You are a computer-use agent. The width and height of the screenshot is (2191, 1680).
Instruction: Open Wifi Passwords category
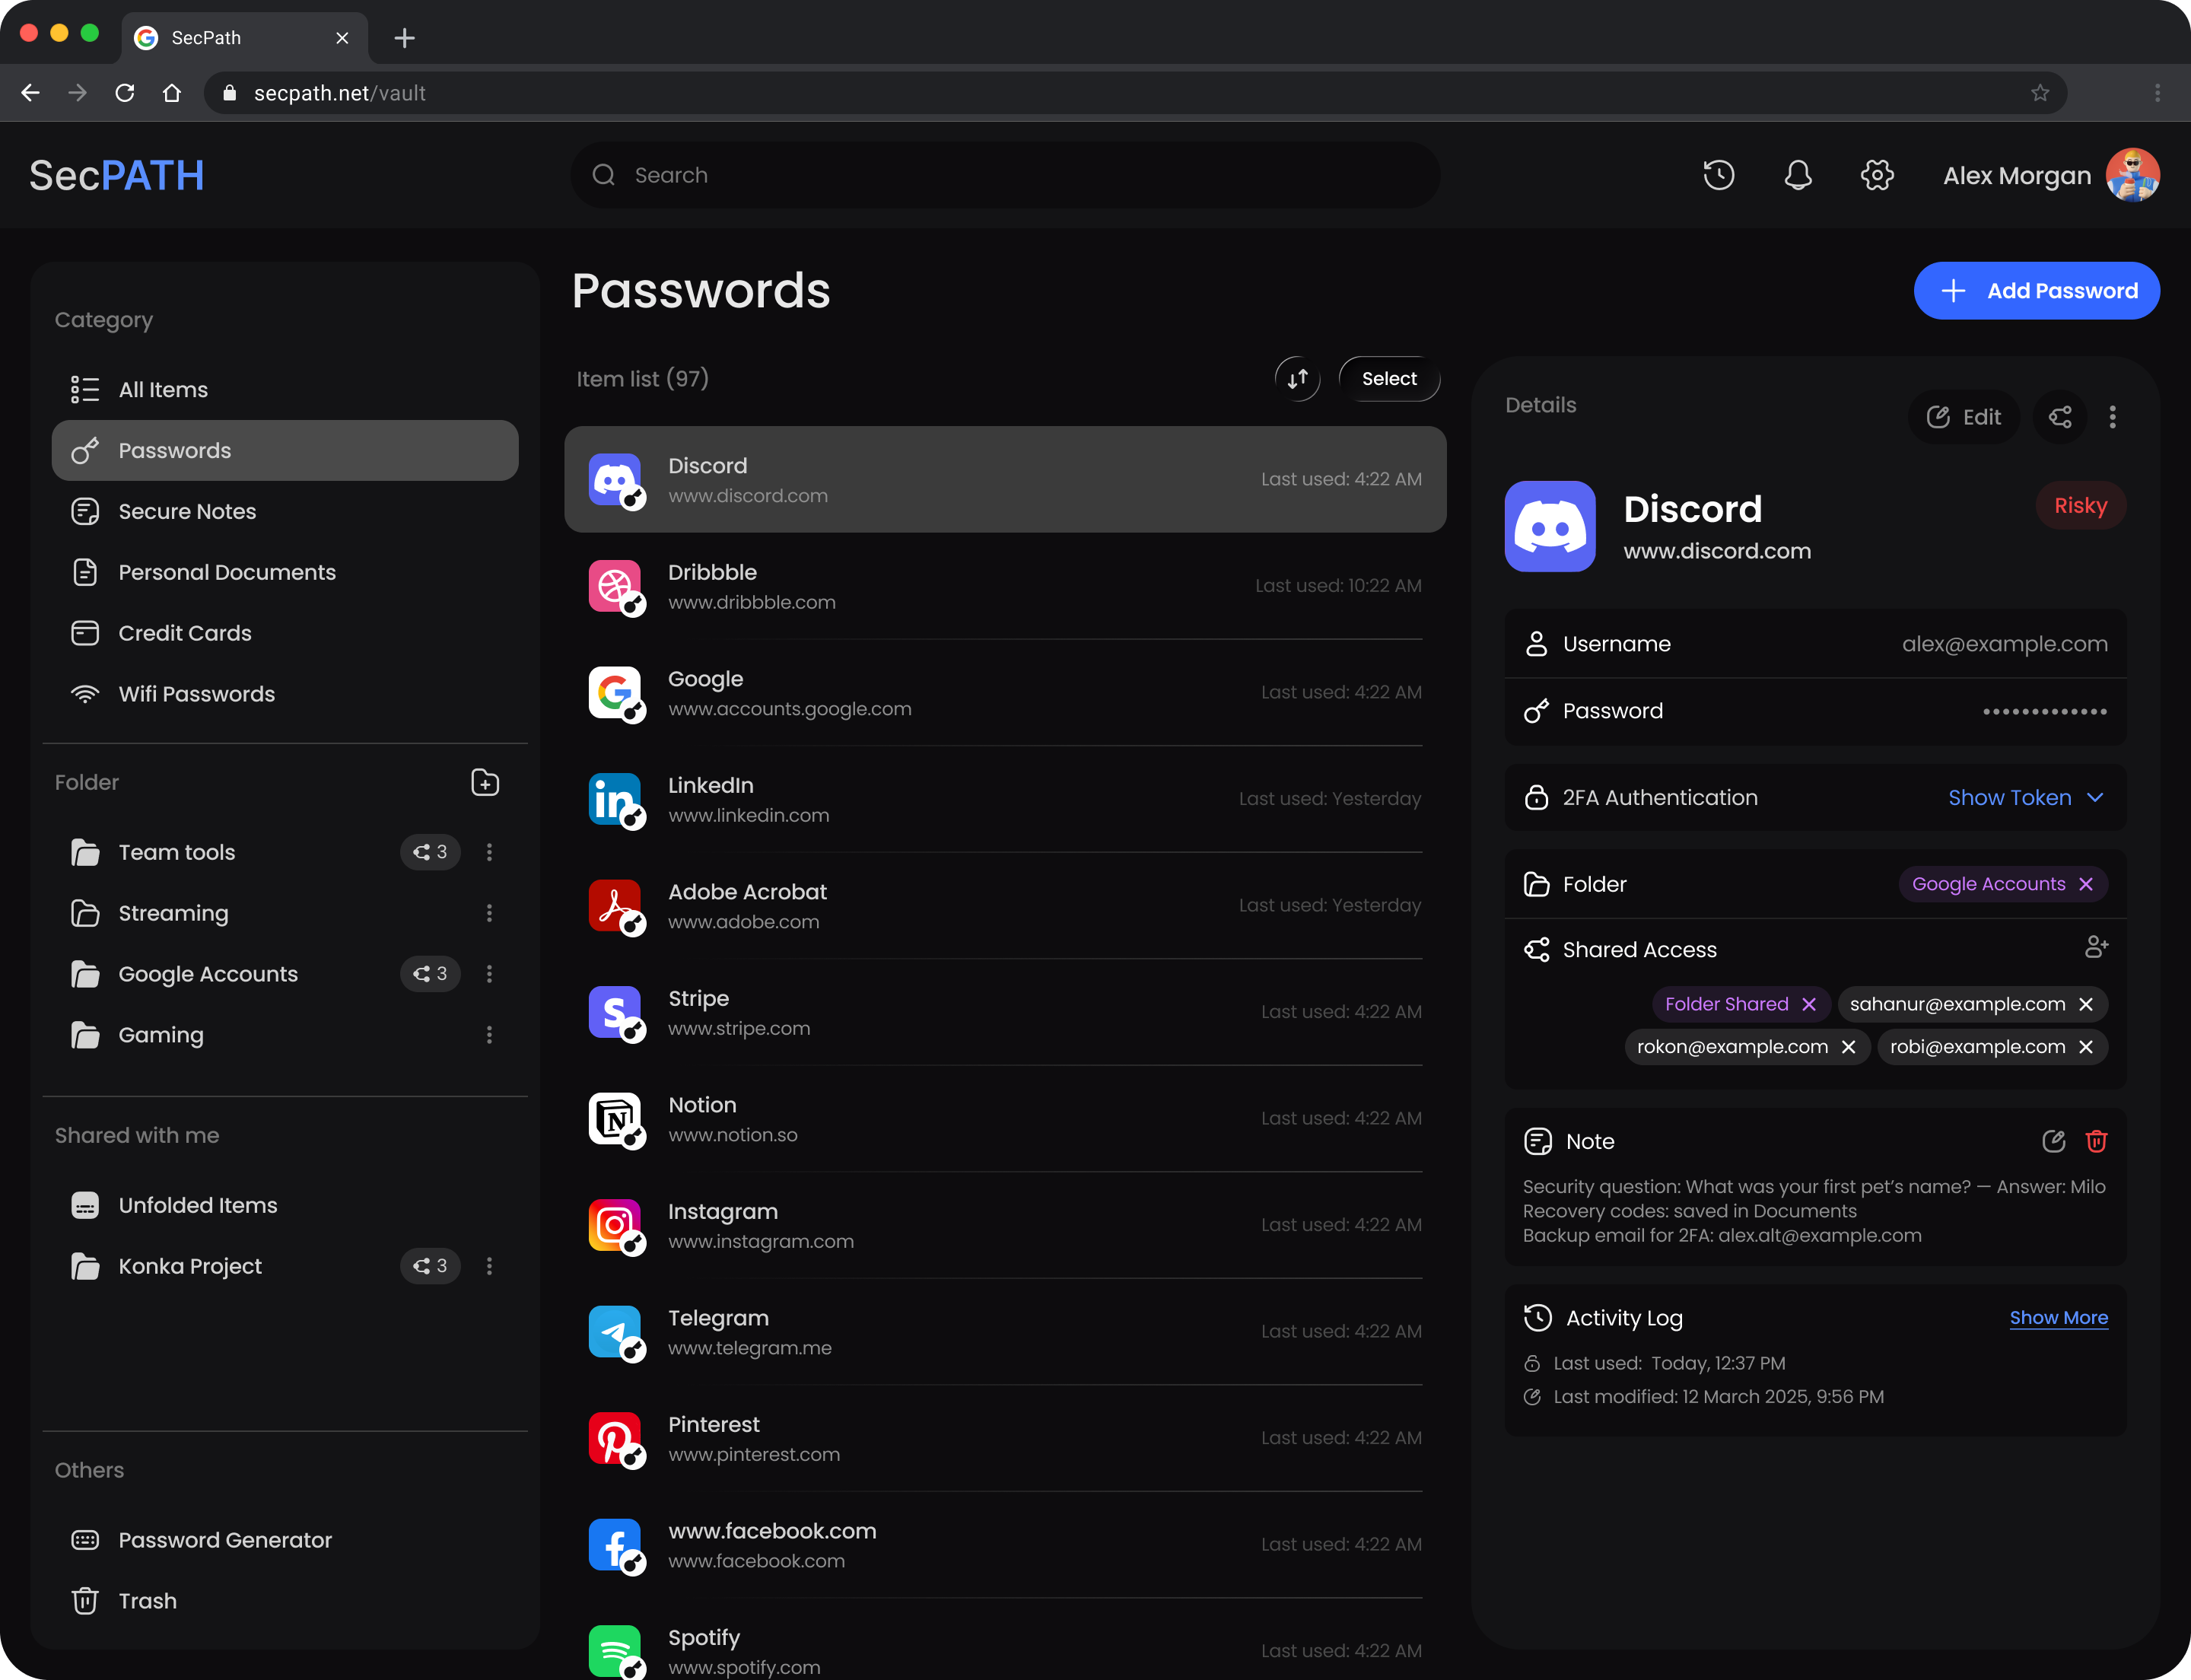click(285, 694)
